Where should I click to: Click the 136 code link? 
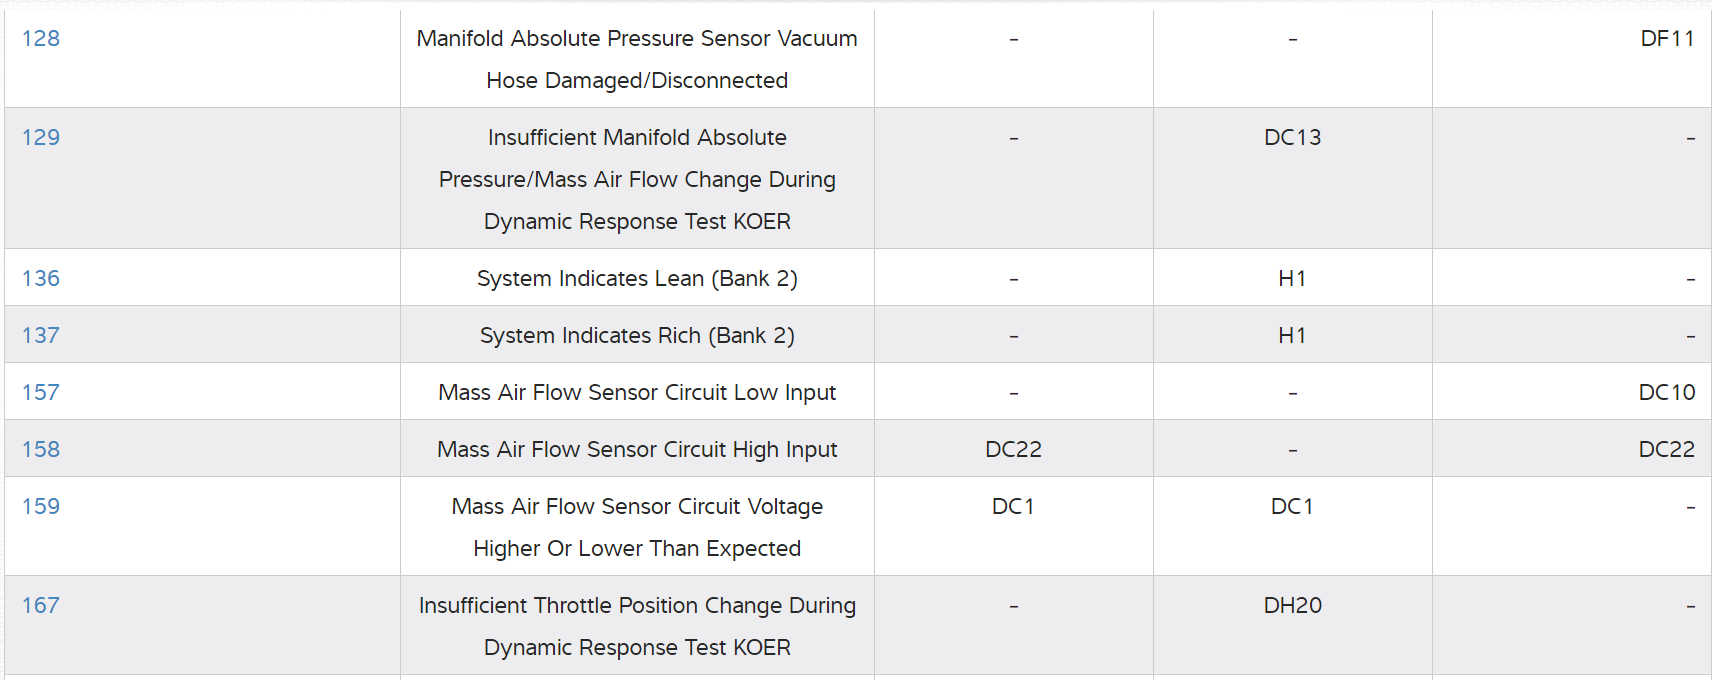click(x=41, y=279)
